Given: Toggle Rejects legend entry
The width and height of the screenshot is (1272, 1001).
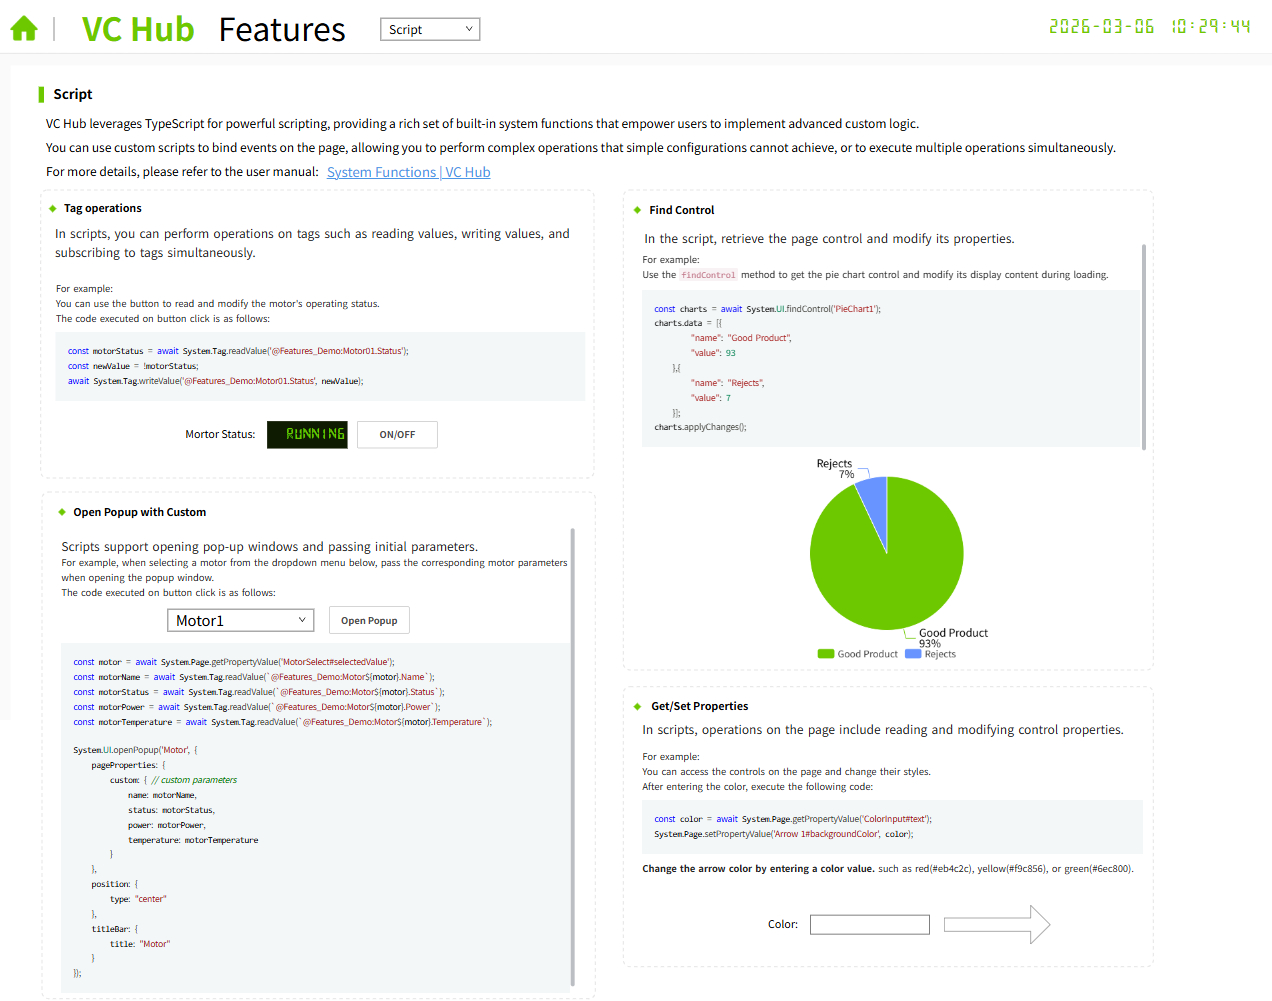Looking at the screenshot, I should (930, 654).
